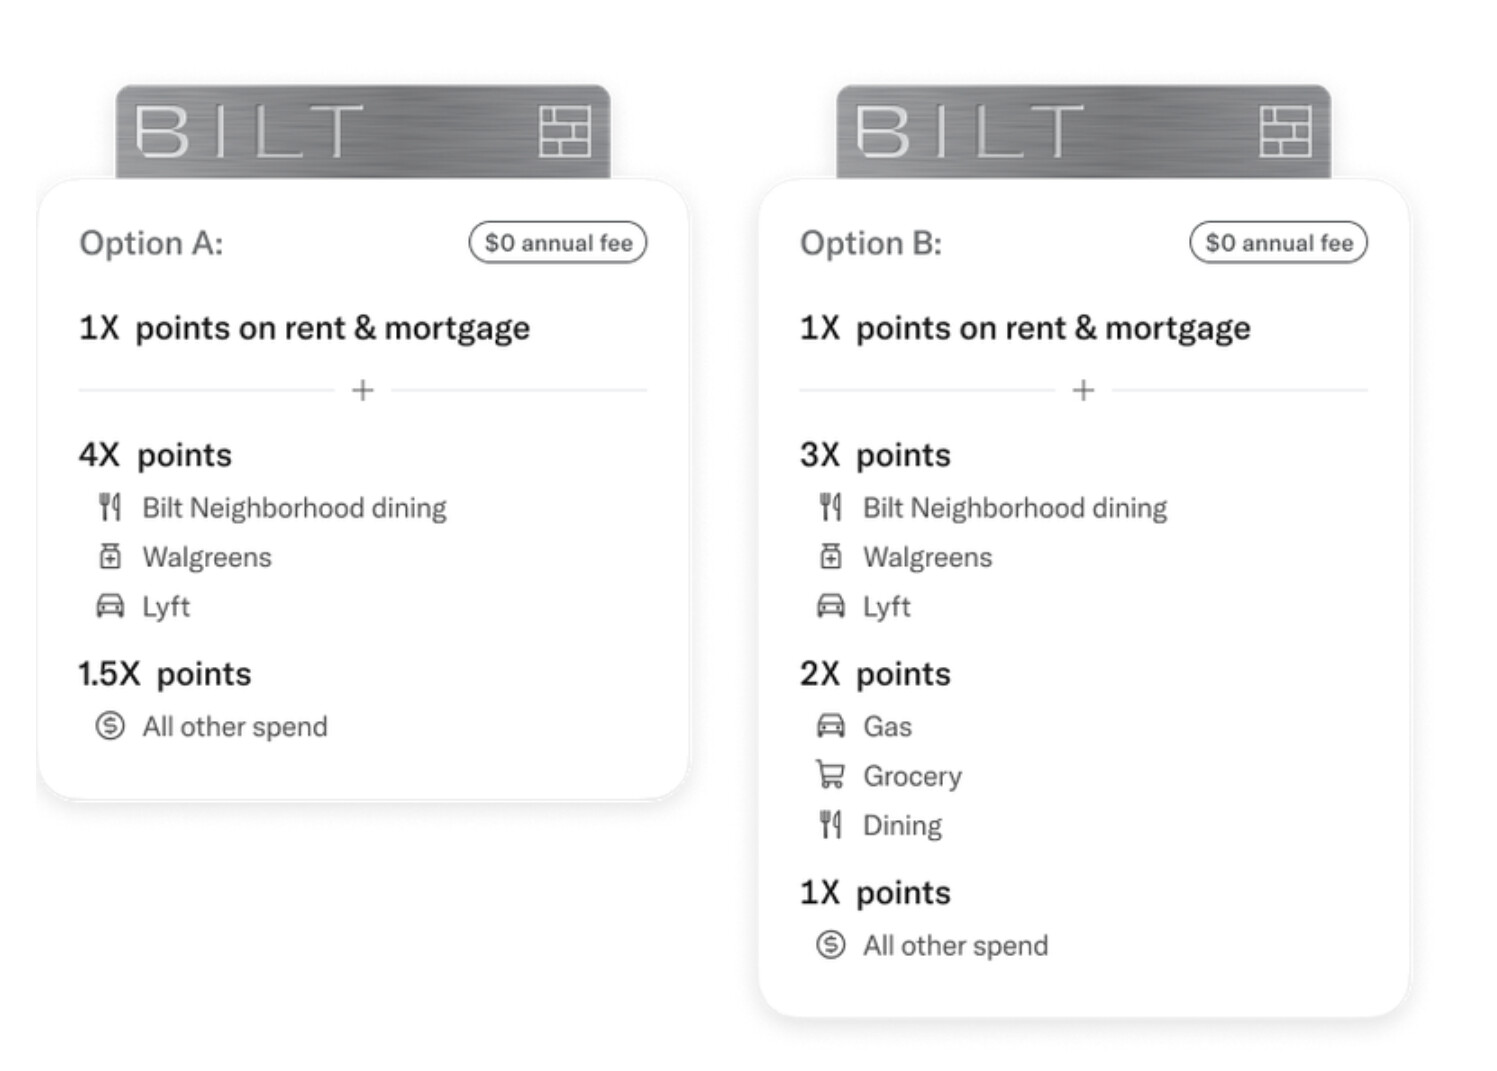Click the plus divider in Option B

(x=1083, y=390)
